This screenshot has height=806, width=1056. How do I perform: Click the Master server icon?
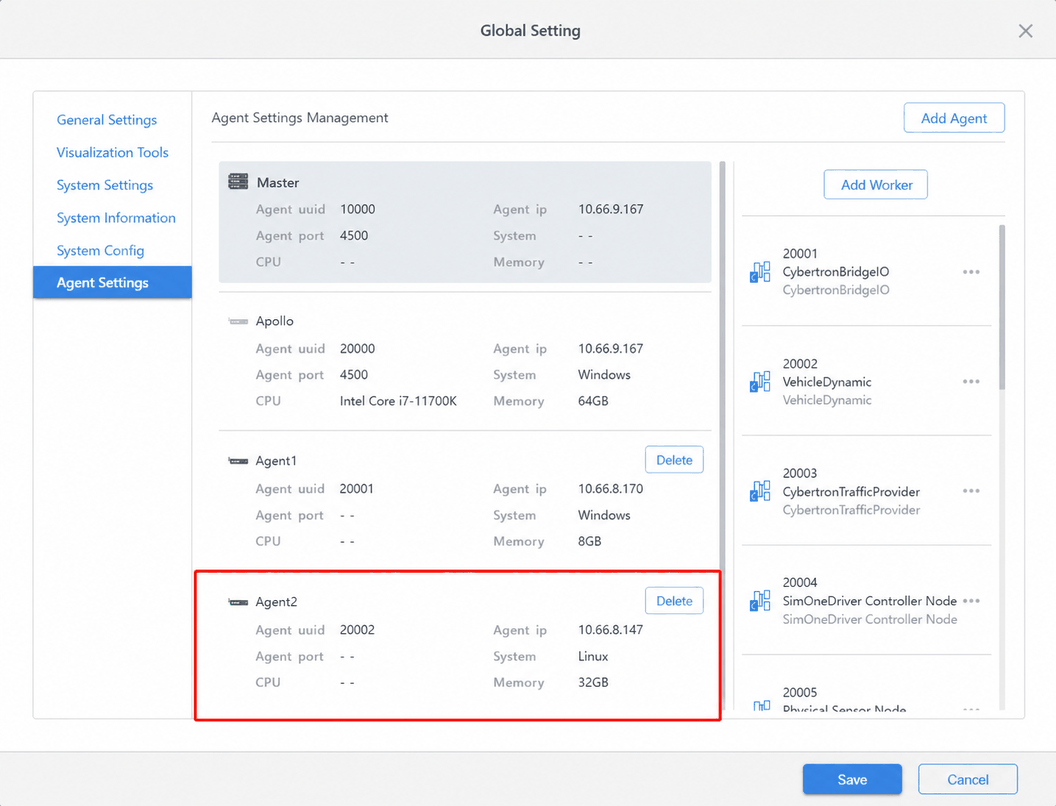238,182
